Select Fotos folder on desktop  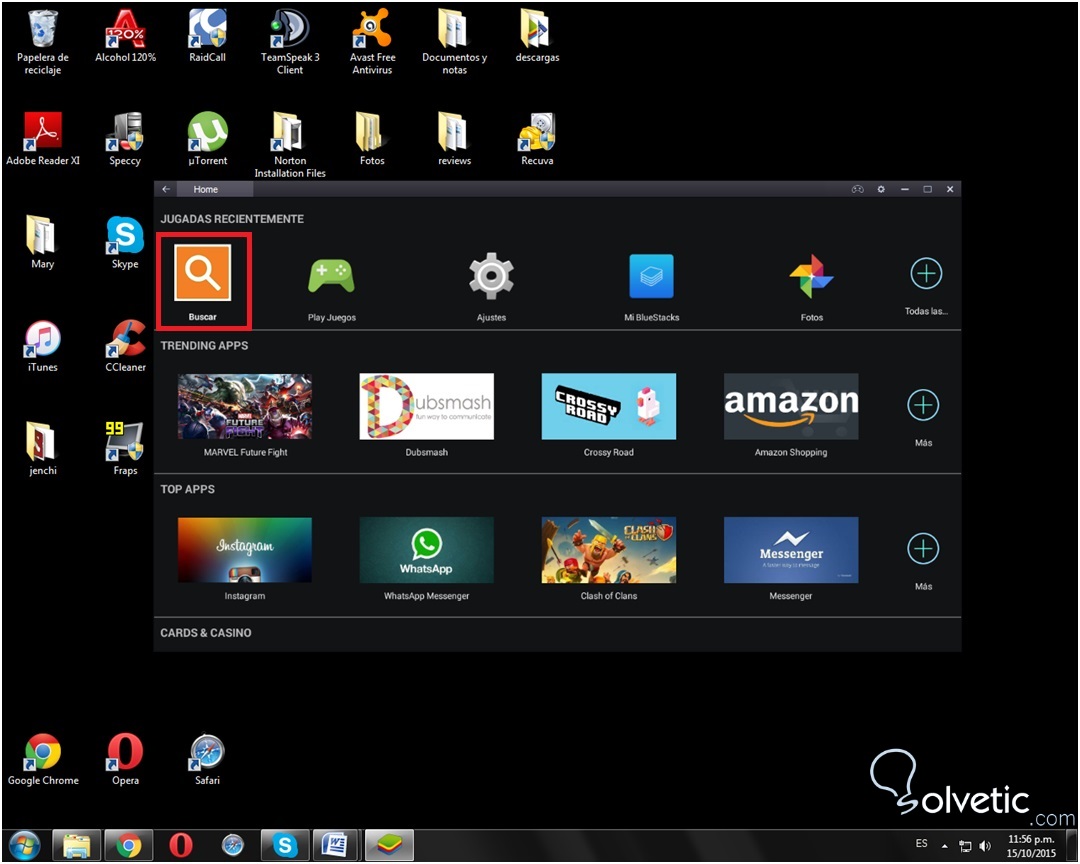point(372,139)
